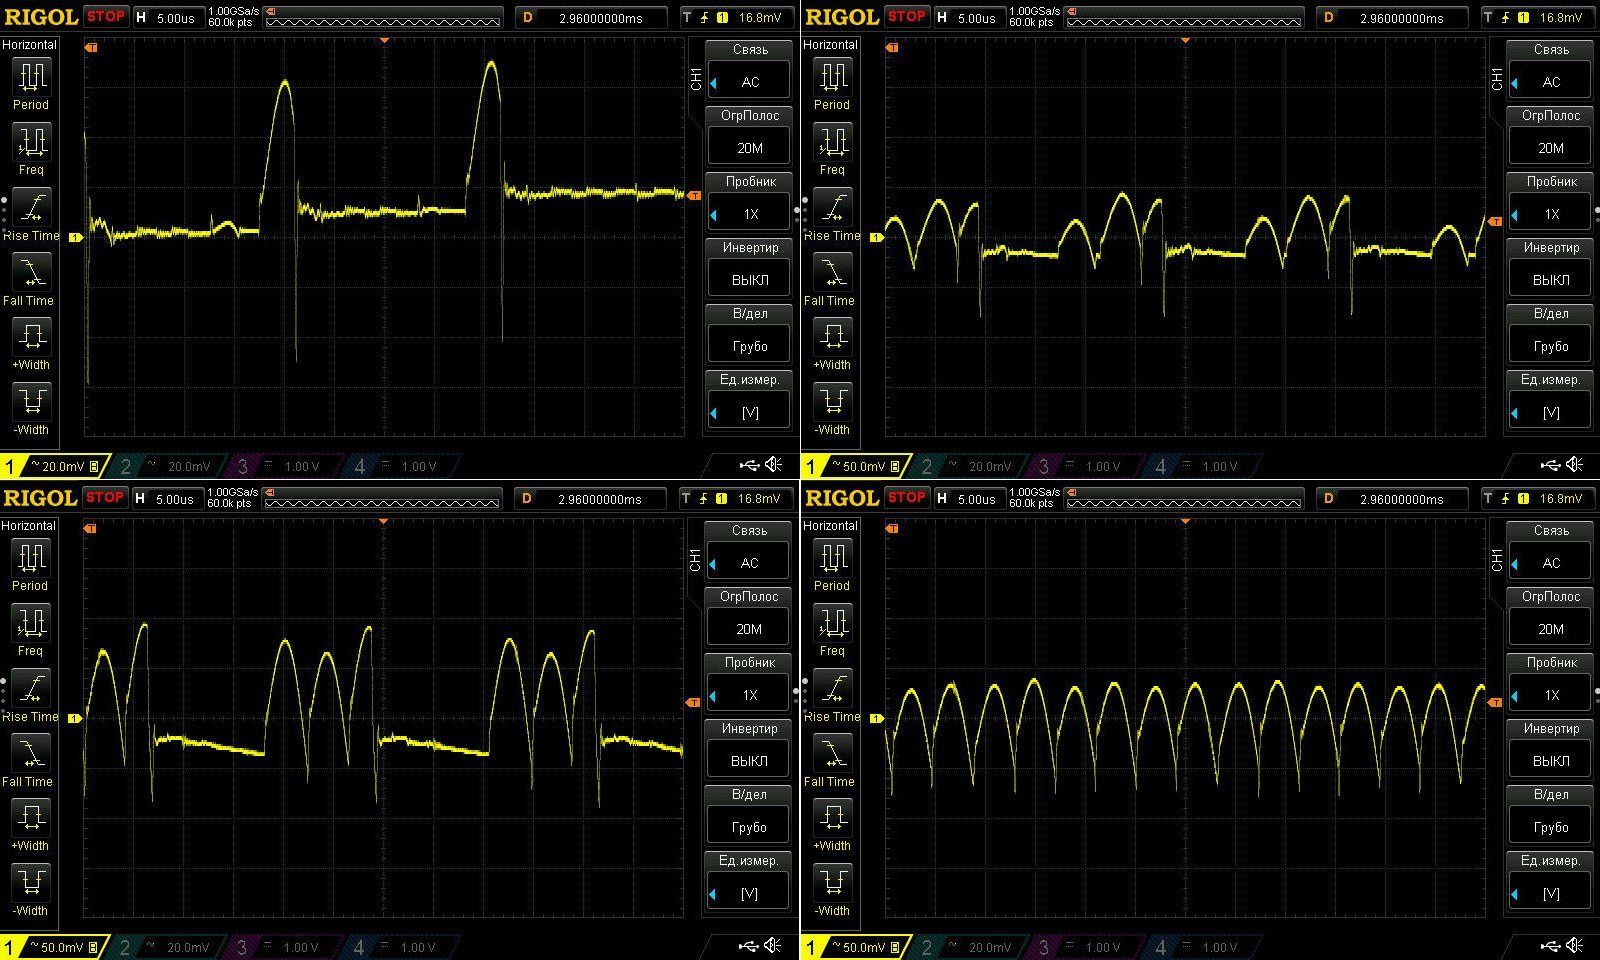Viewport: 1600px width, 960px height.
Task: Click the +Width measurement icon in top-left capture
Action: 31,337
